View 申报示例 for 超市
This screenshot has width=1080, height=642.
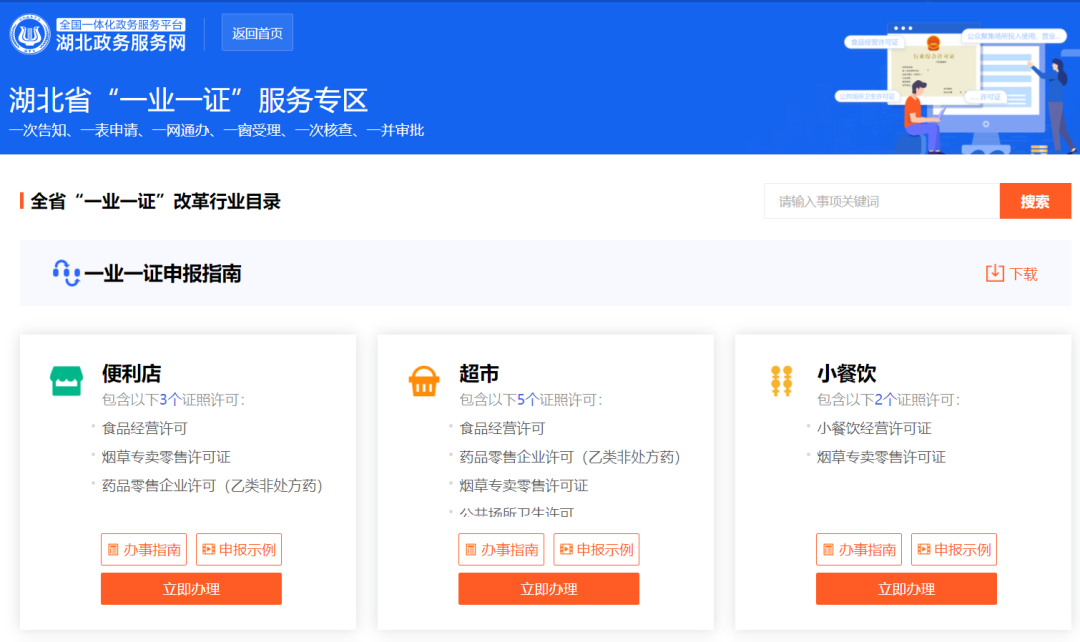(x=596, y=550)
